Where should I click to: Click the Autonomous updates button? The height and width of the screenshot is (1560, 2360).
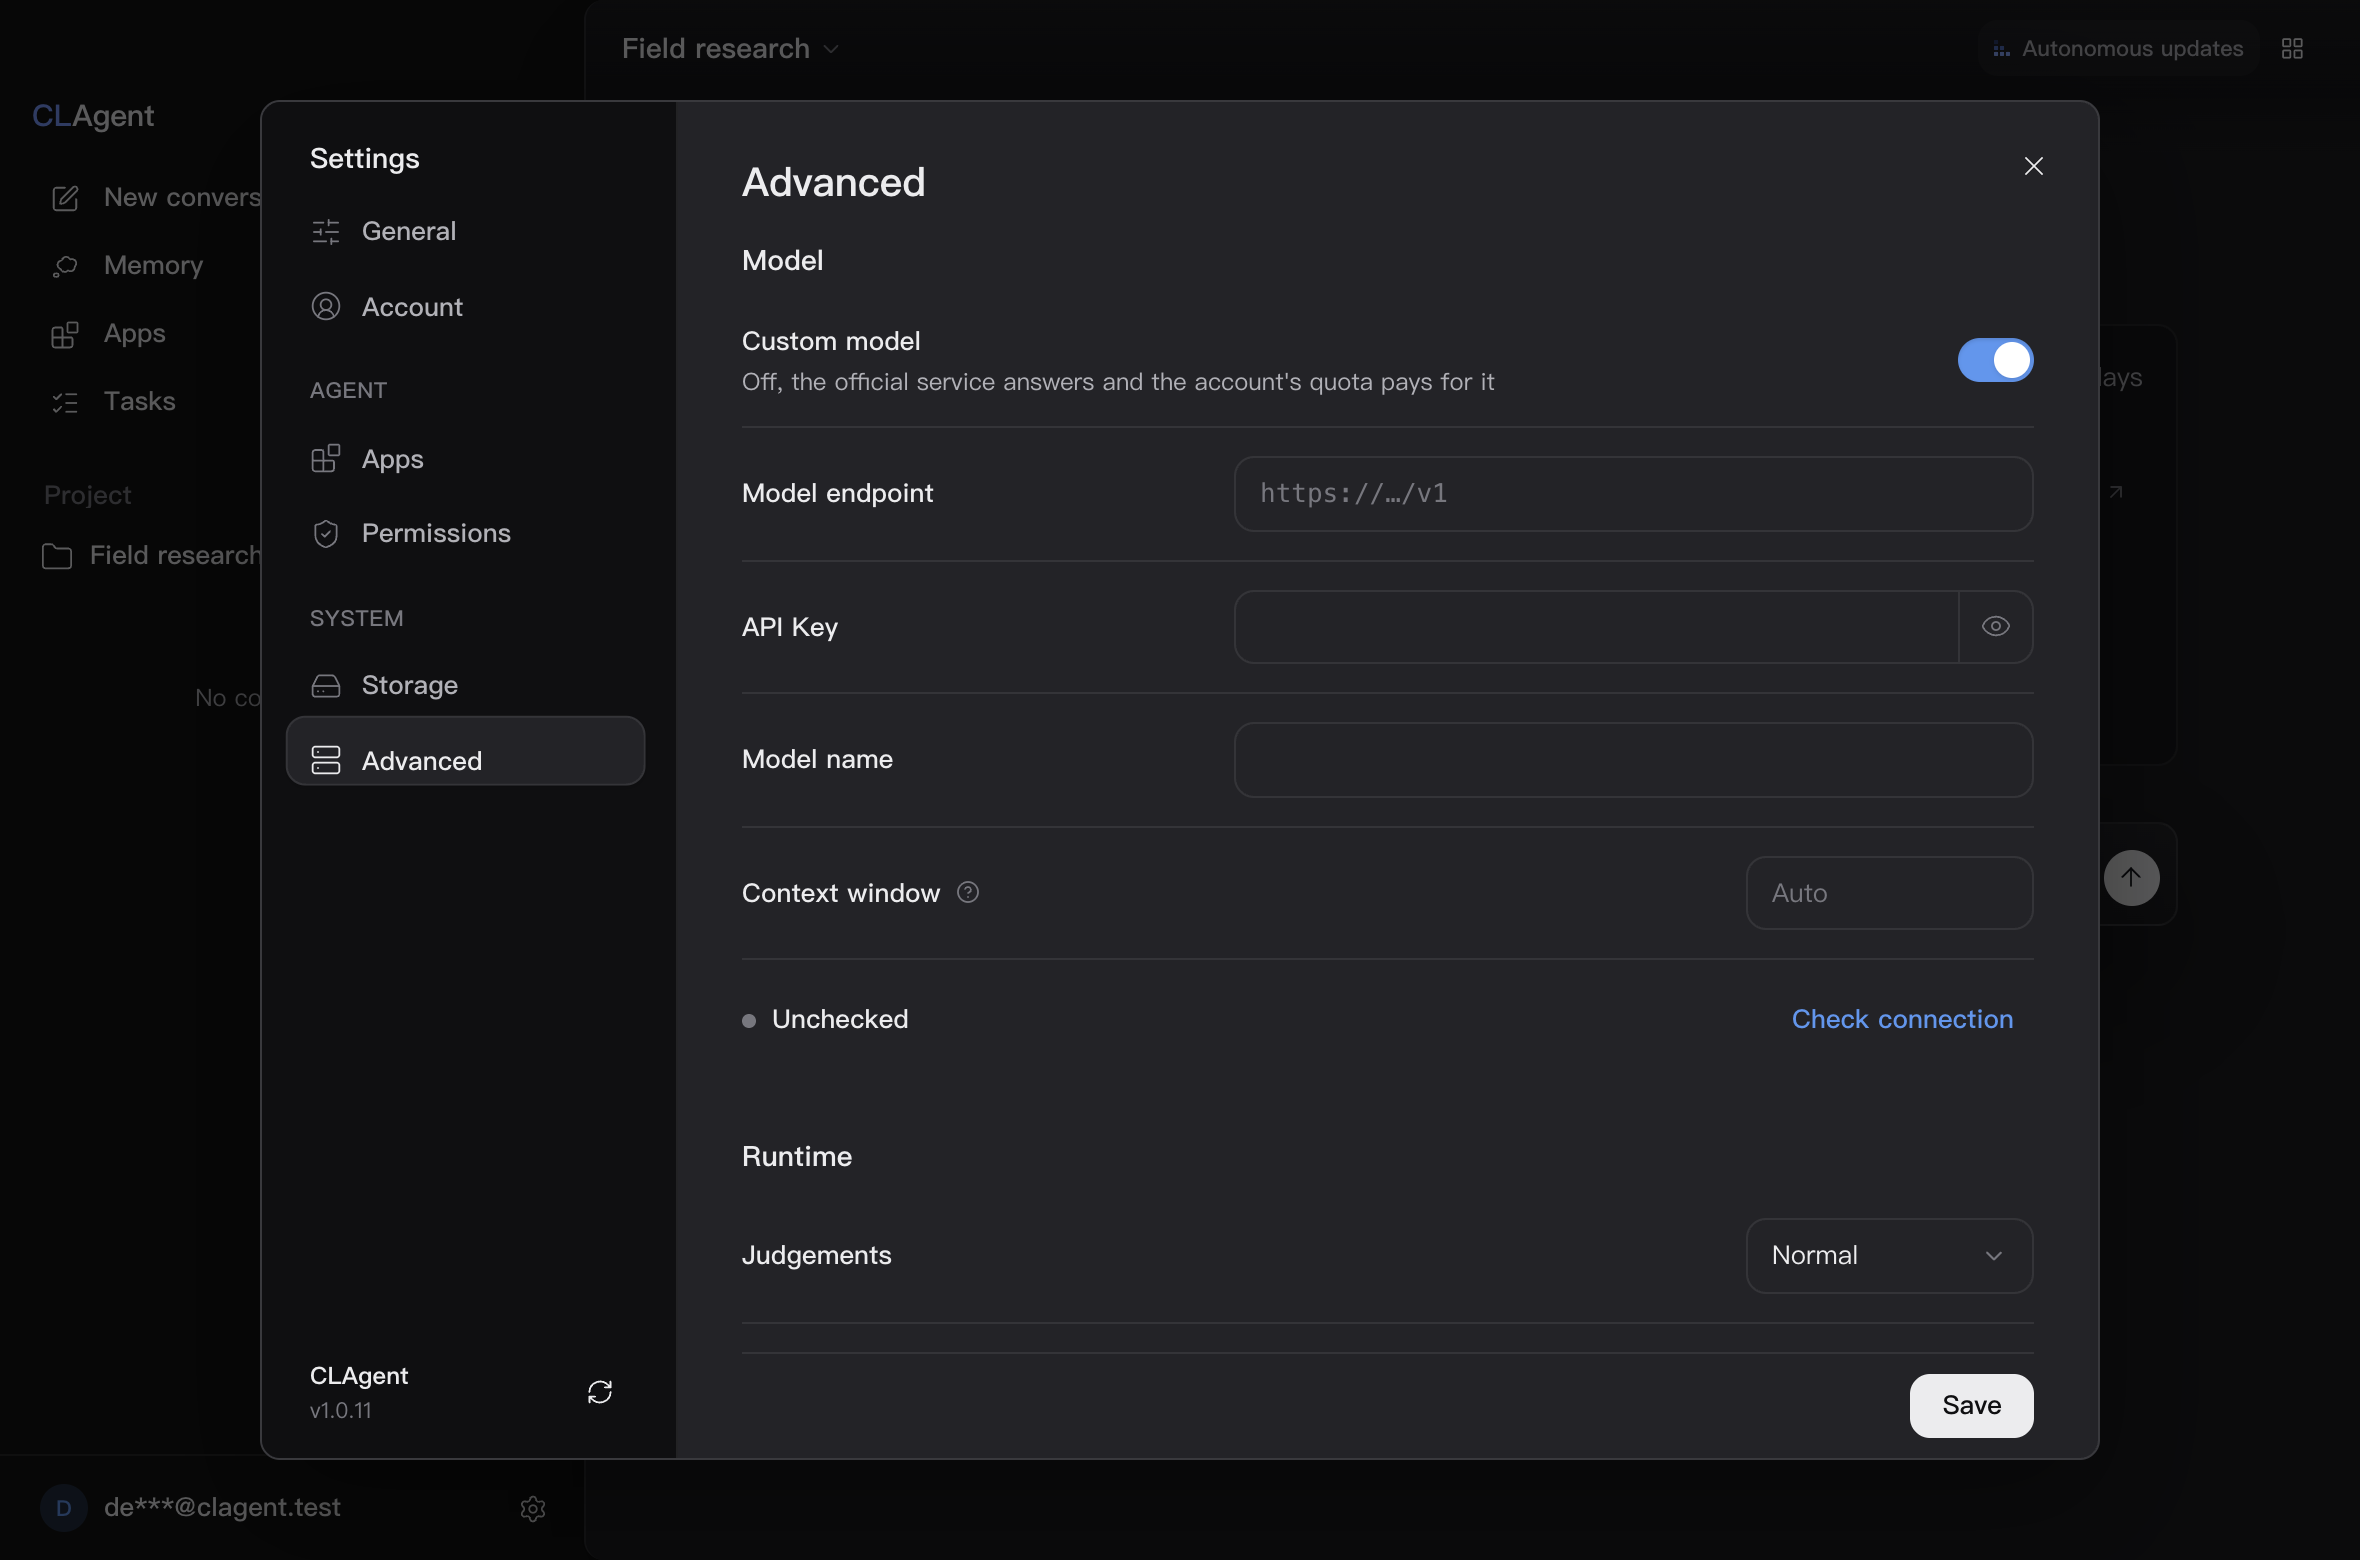pyautogui.click(x=2118, y=48)
